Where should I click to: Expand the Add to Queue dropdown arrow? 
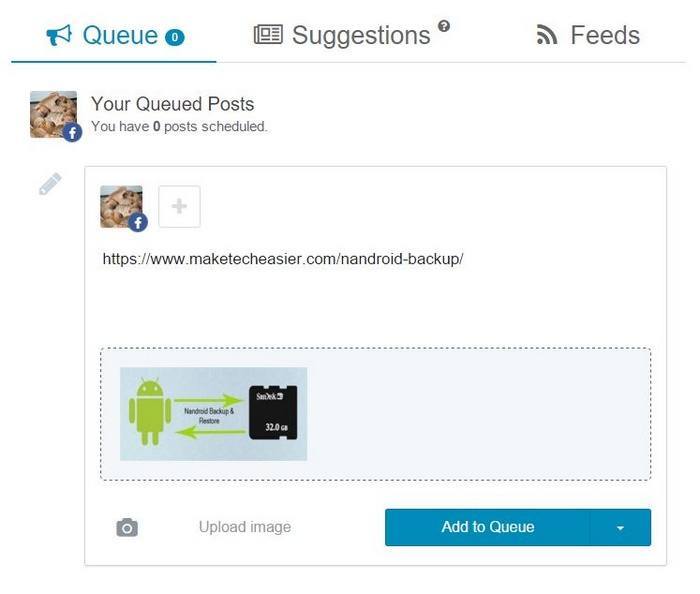coord(620,527)
